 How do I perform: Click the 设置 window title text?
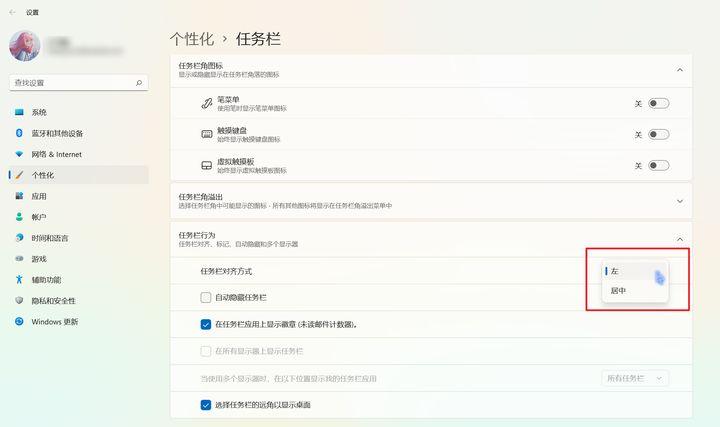pos(32,12)
